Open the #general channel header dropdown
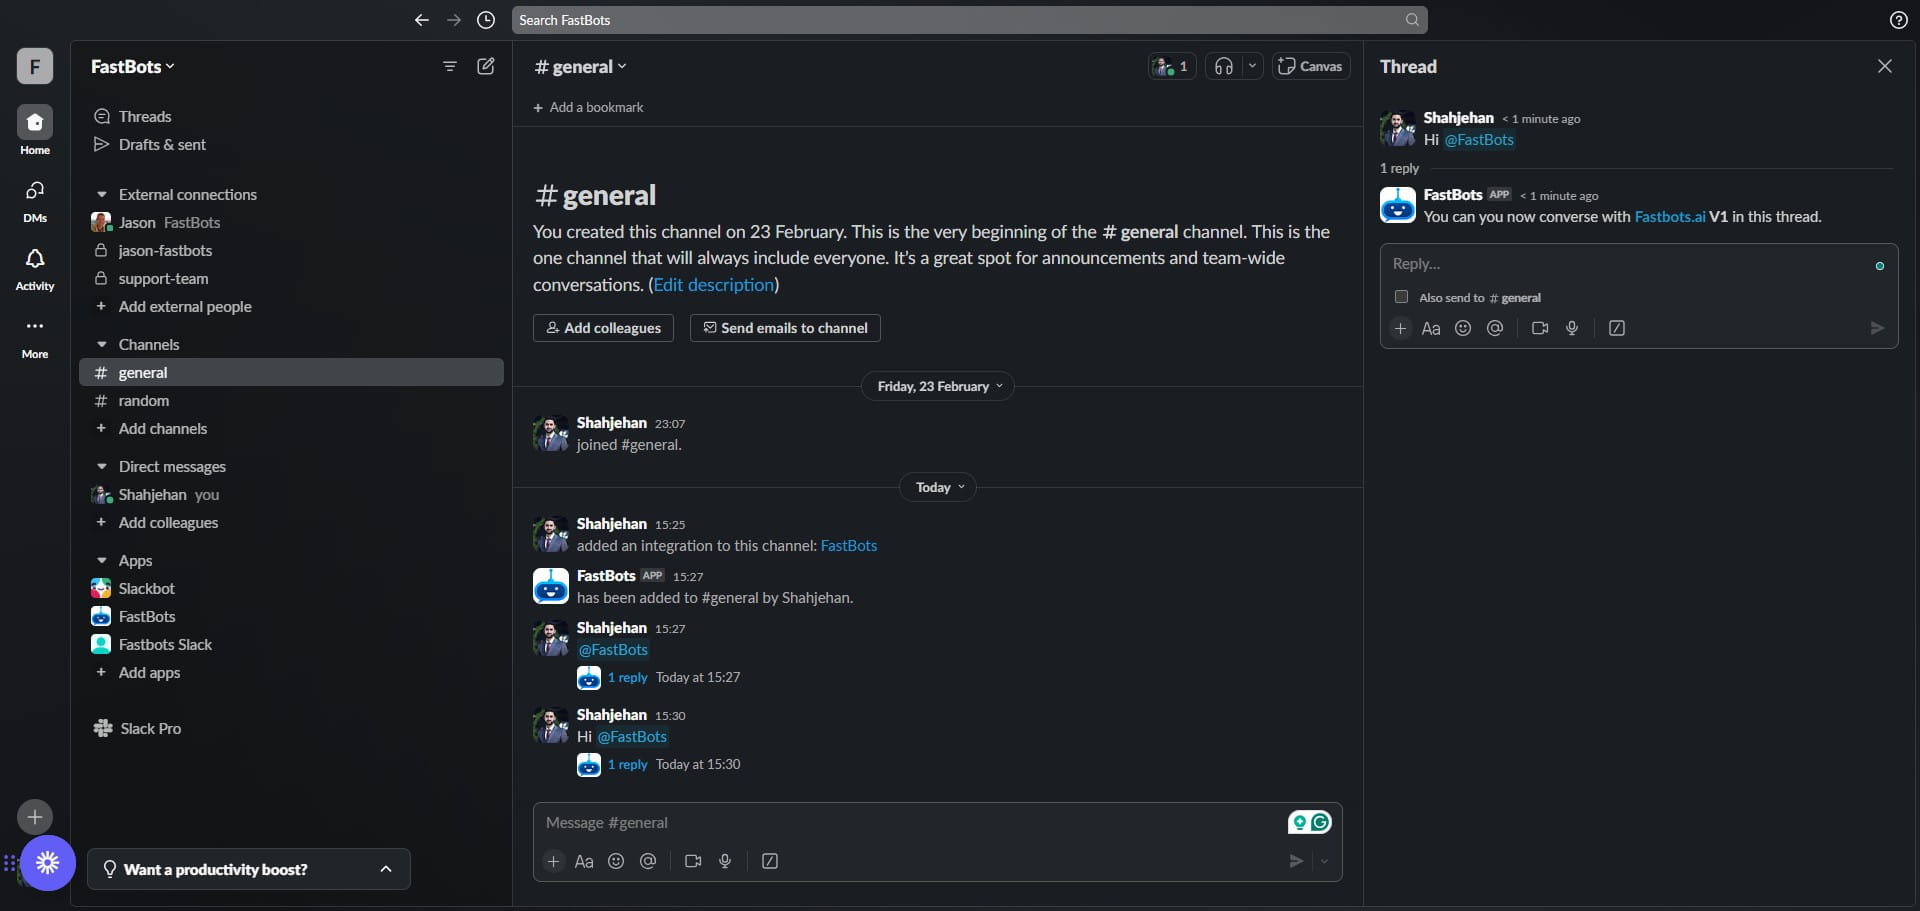This screenshot has height=911, width=1920. tap(581, 66)
